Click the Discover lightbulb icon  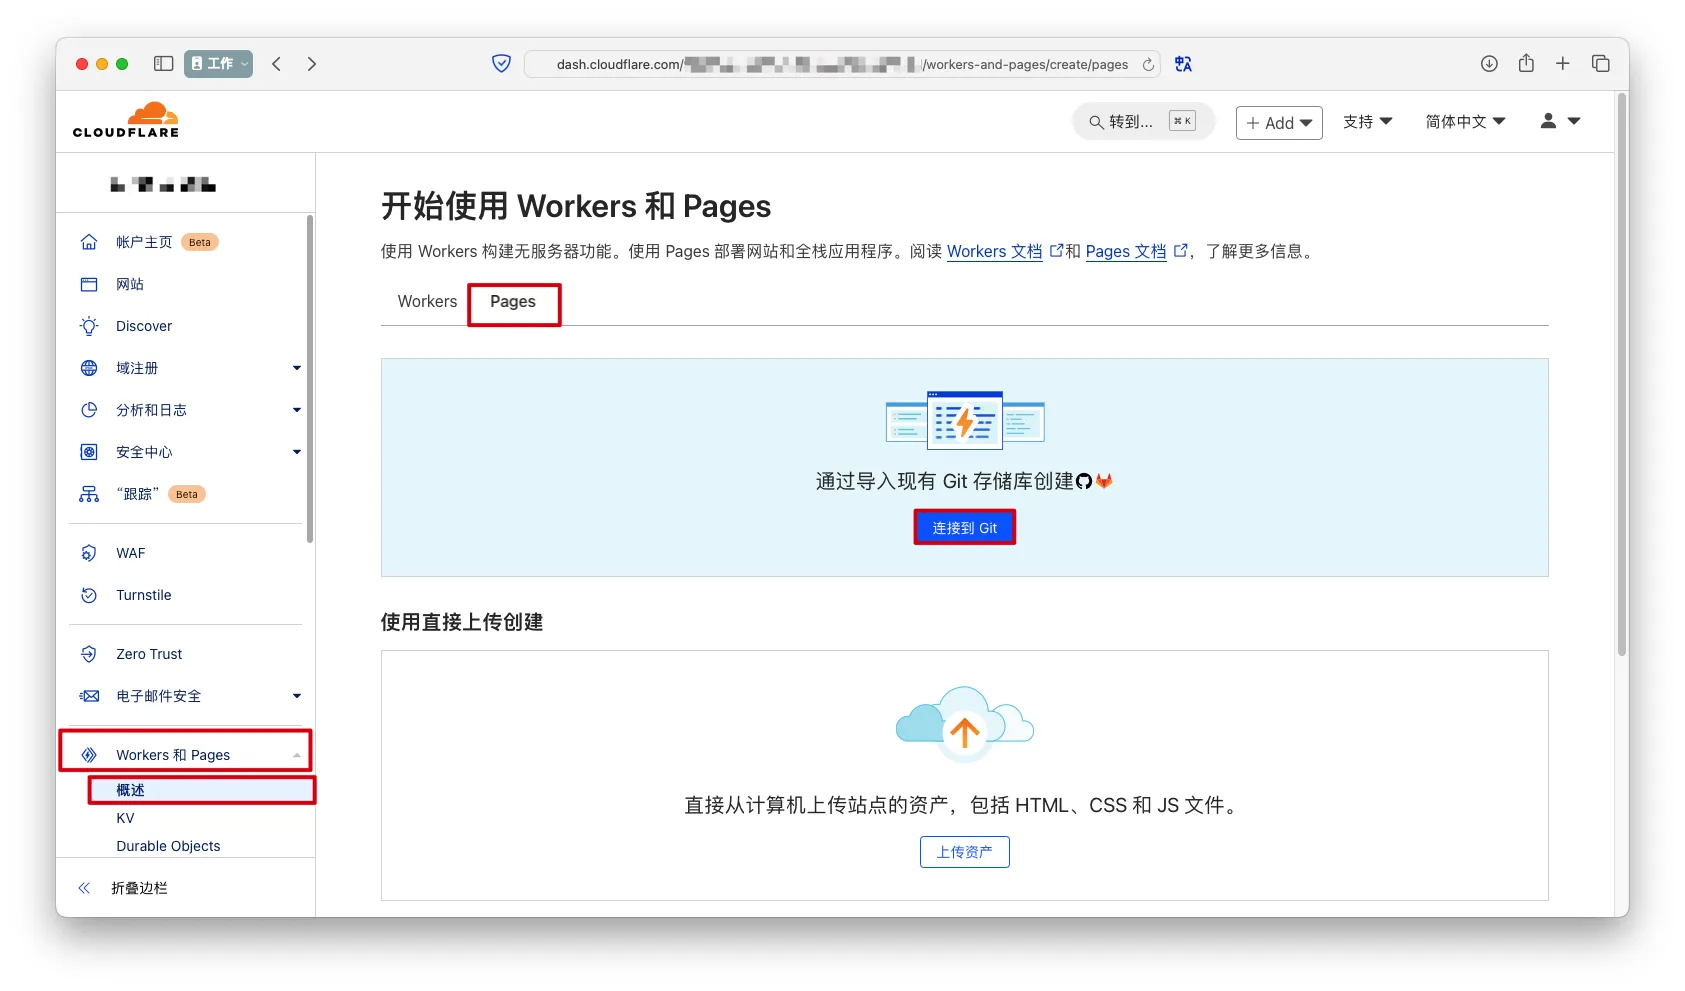pos(89,326)
